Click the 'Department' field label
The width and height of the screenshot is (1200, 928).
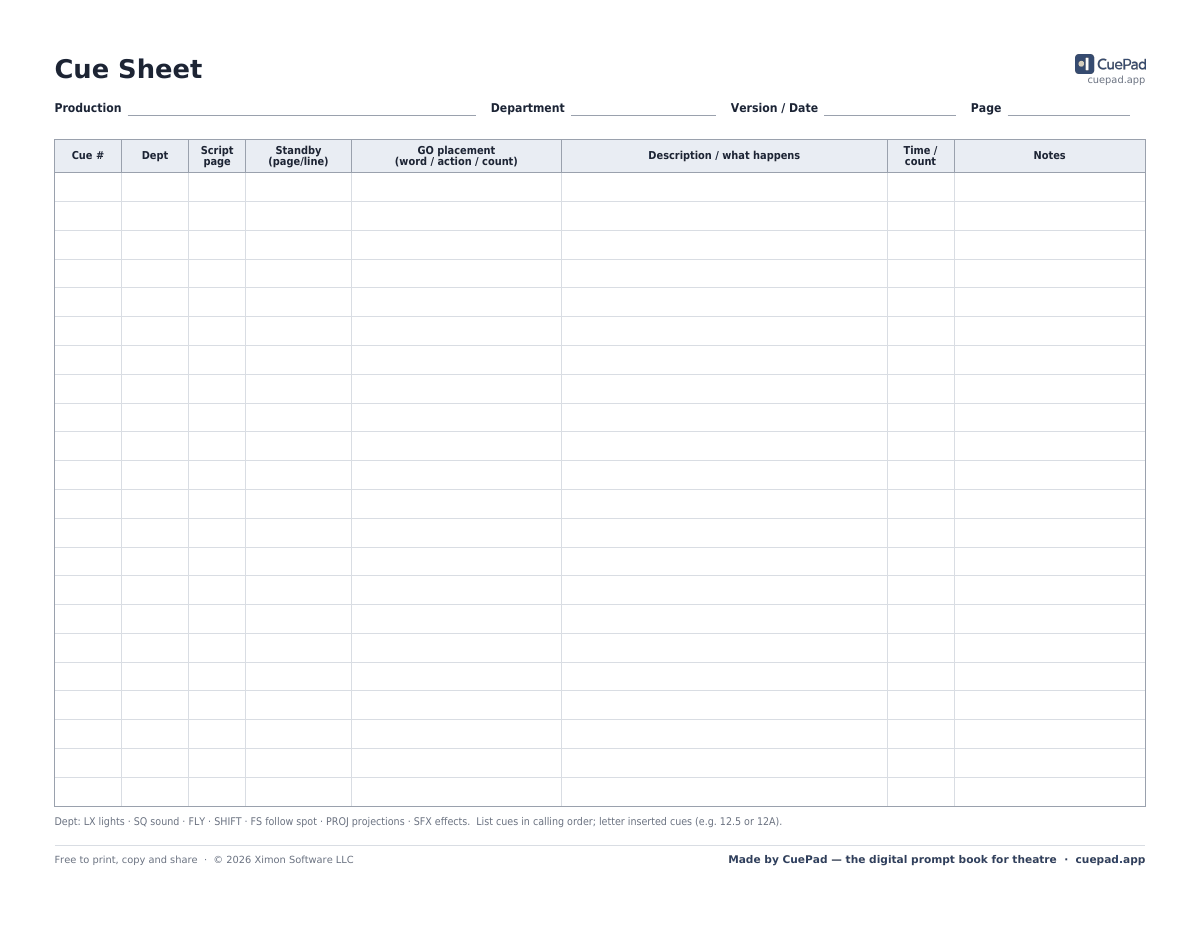pyautogui.click(x=527, y=108)
